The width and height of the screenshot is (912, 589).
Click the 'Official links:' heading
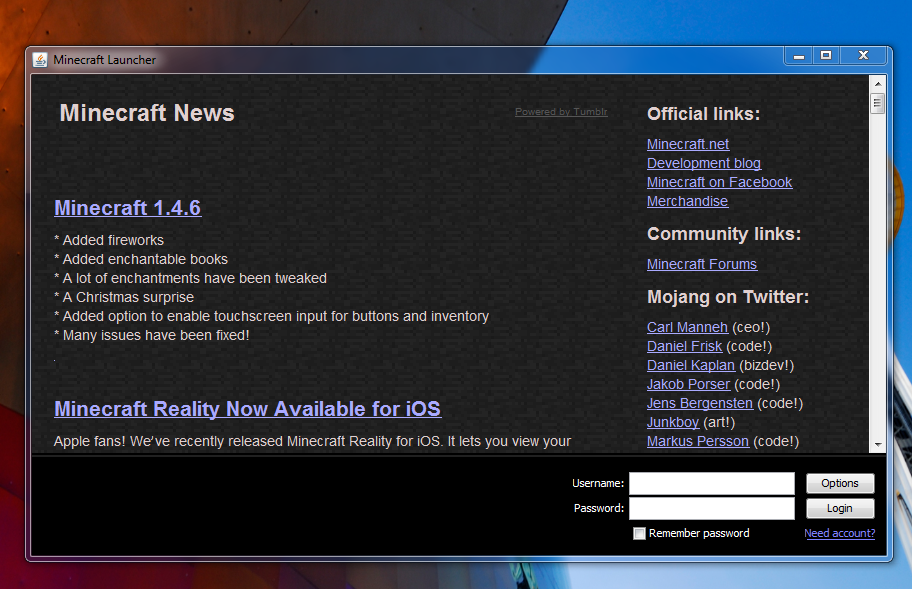(x=704, y=114)
